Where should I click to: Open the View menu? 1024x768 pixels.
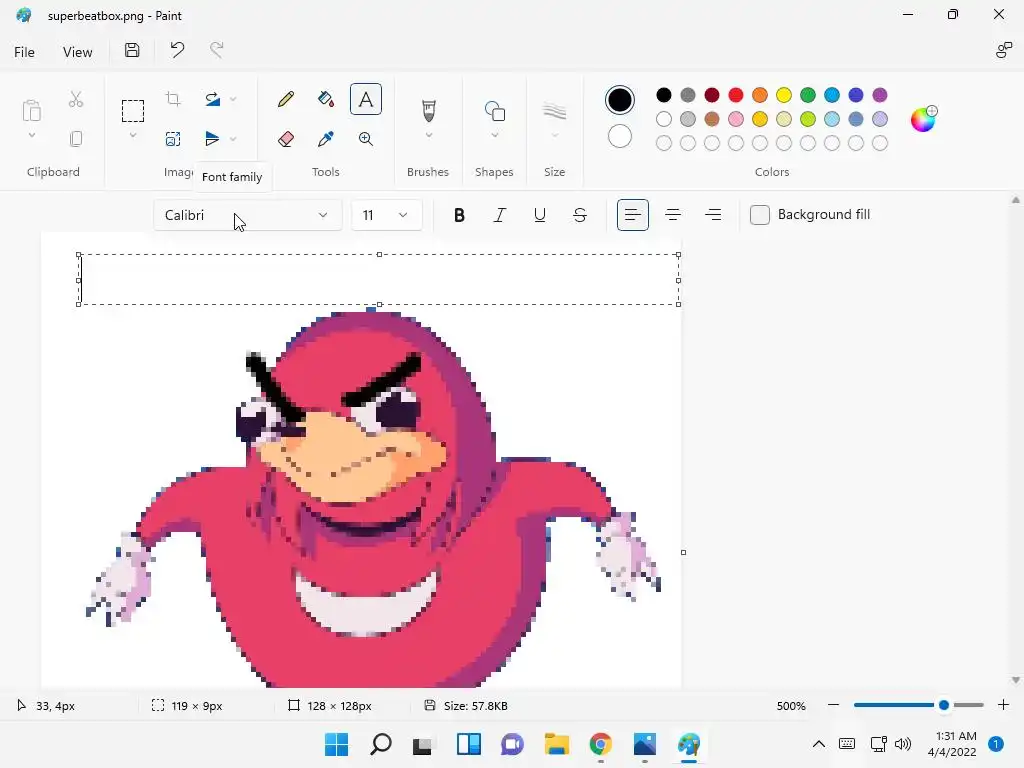(x=77, y=52)
